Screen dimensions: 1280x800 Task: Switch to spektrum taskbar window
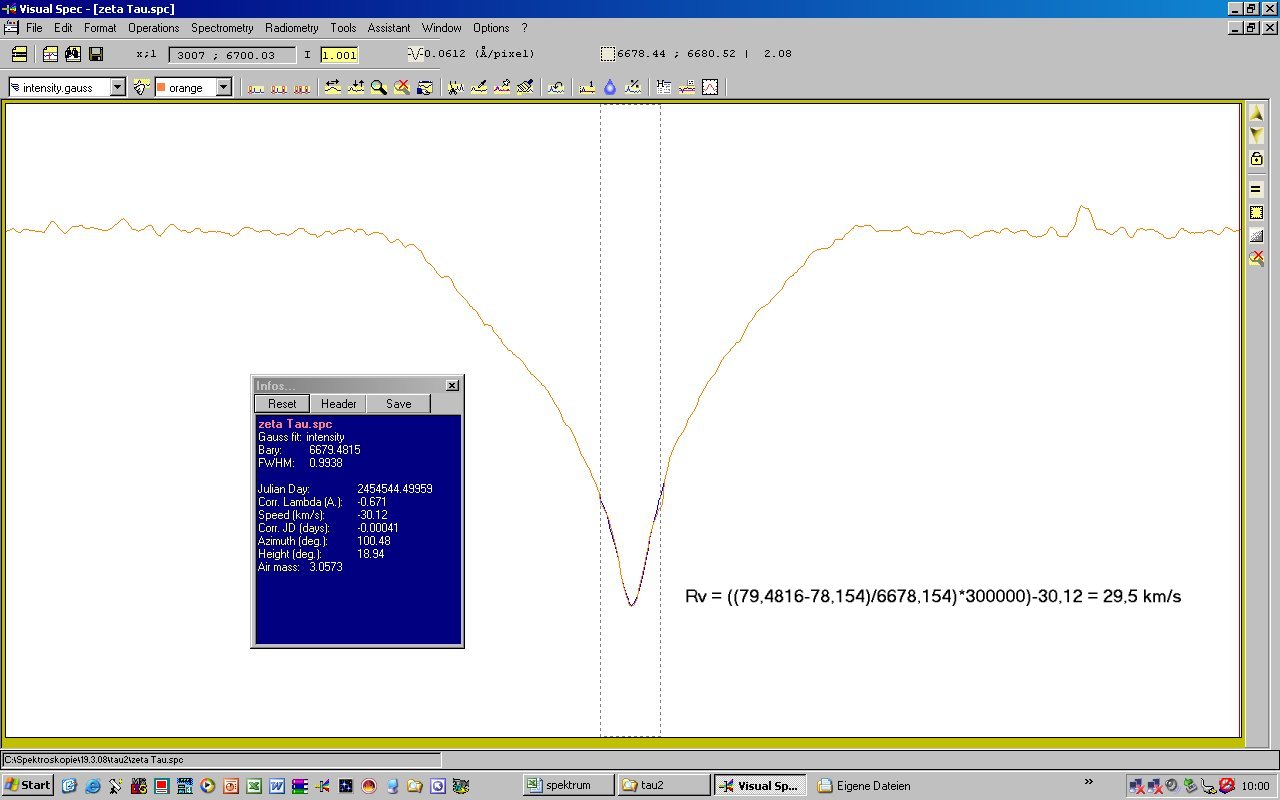[x=566, y=785]
